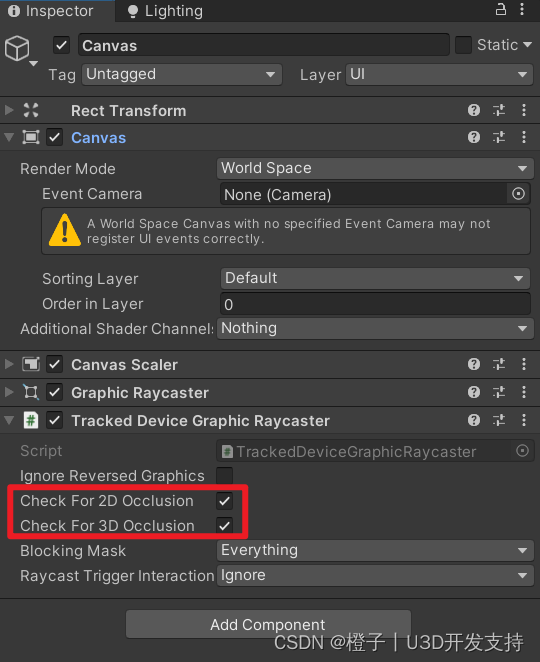Collapse Tracked Device Graphic Raycaster foldout
This screenshot has height=662, width=540.
pos(9,420)
